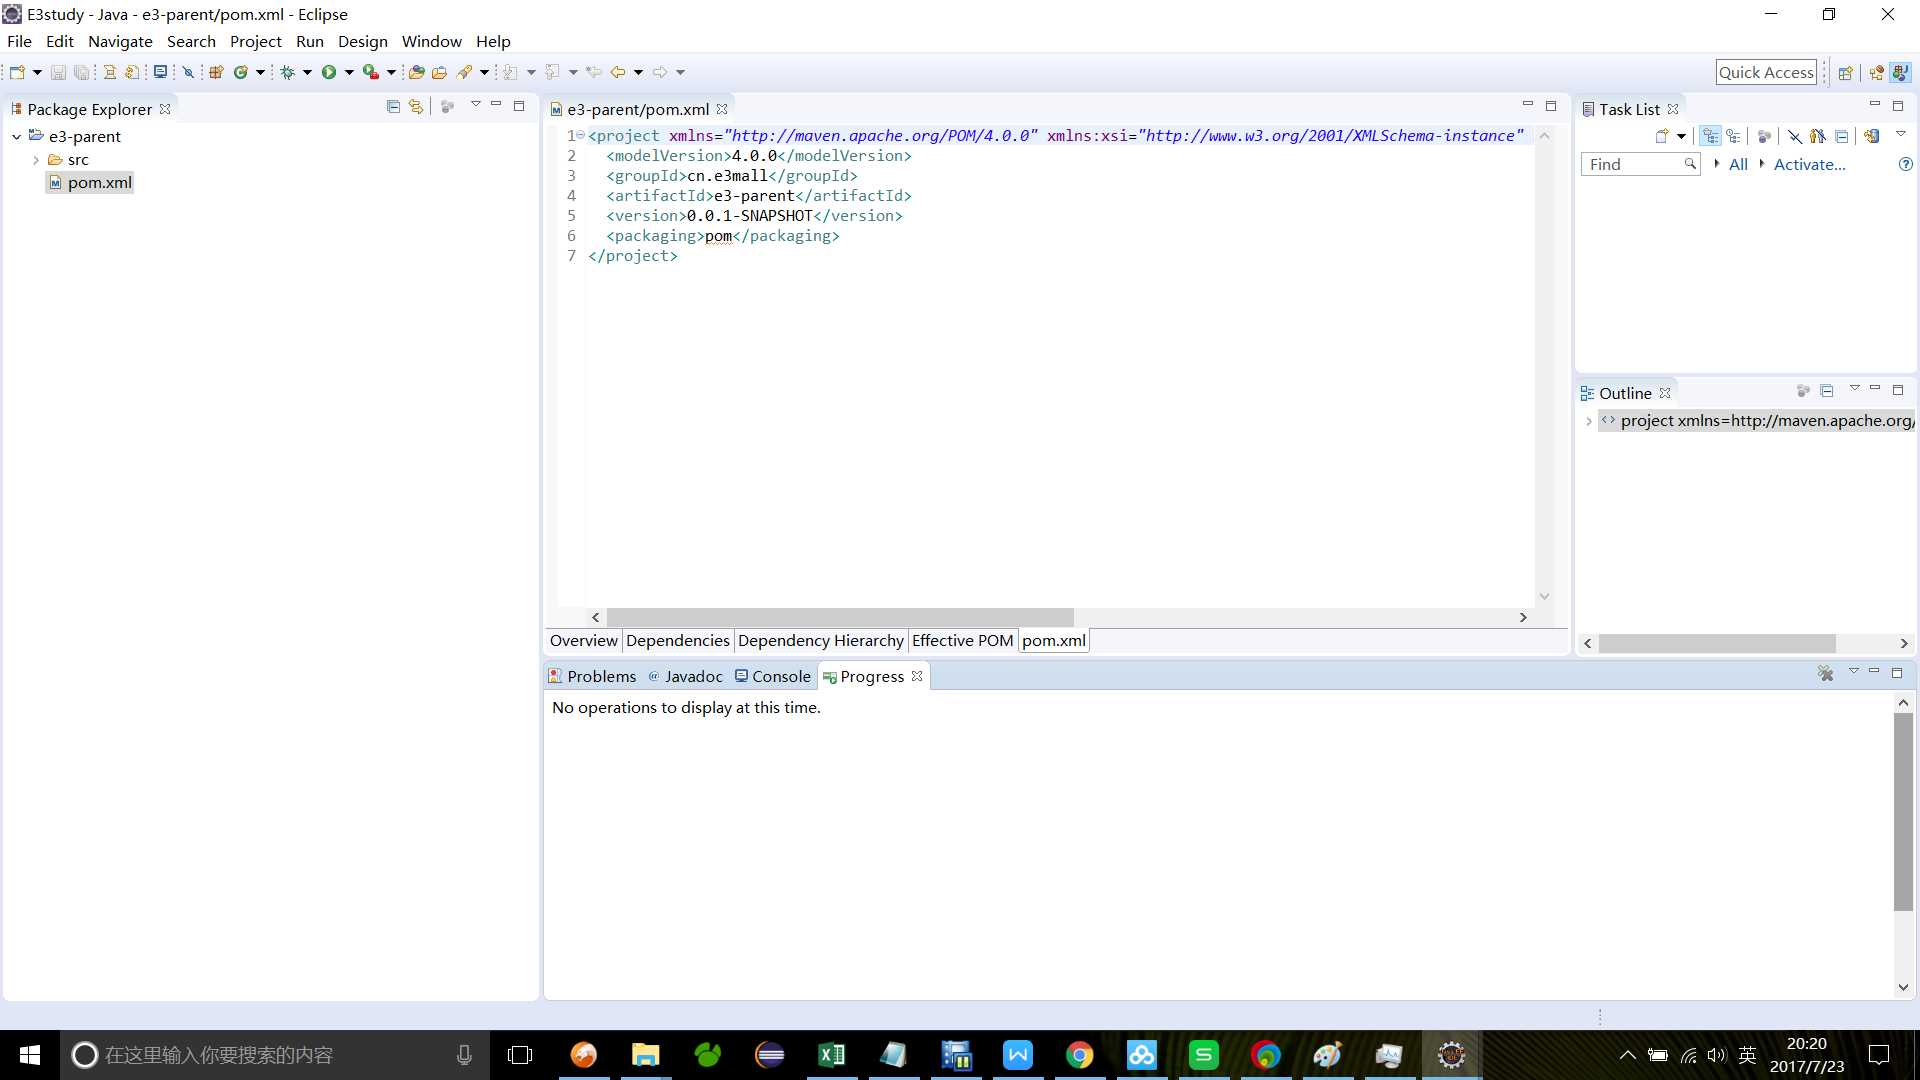Screen dimensions: 1920x1080
Task: Click the Save All toolbar icon
Action: [x=81, y=72]
